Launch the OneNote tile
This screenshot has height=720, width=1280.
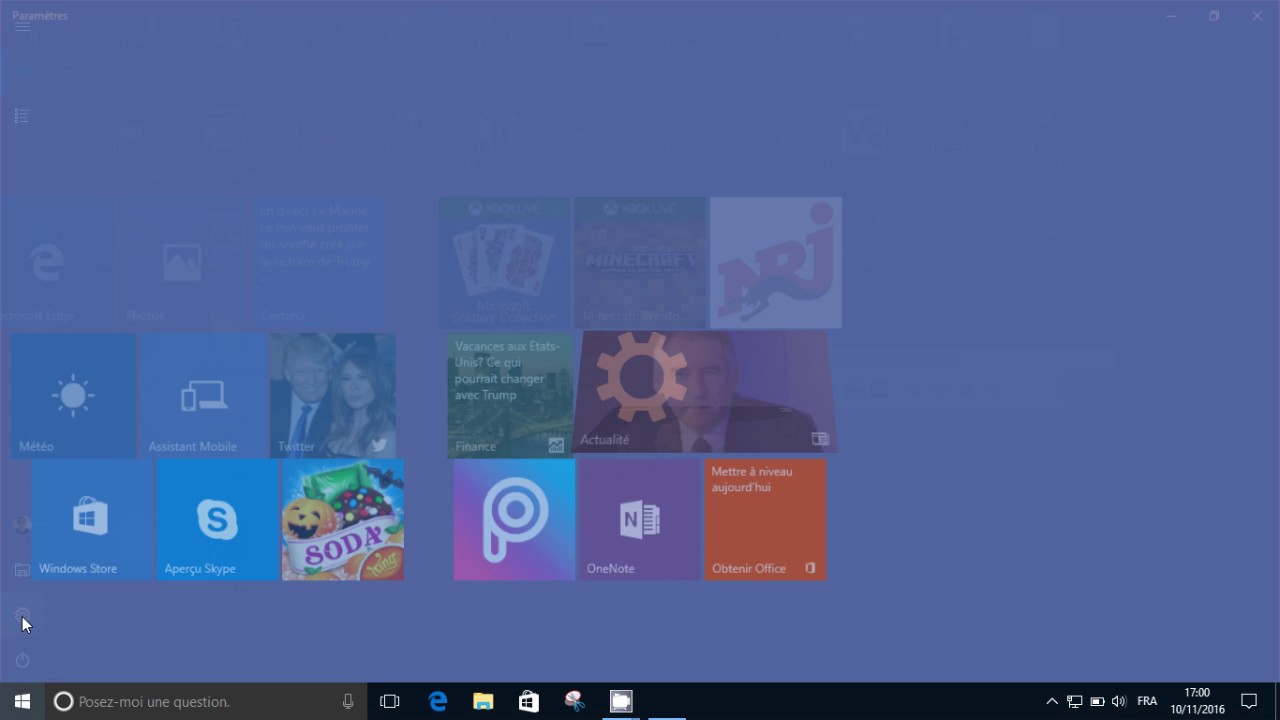click(x=640, y=520)
